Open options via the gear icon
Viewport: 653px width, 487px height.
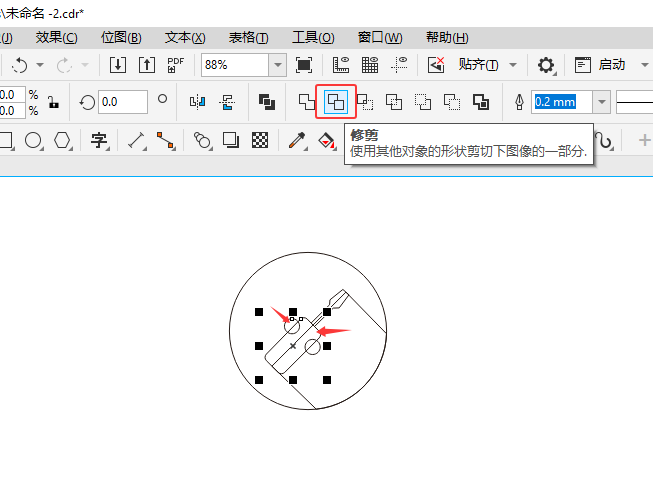pyautogui.click(x=546, y=65)
